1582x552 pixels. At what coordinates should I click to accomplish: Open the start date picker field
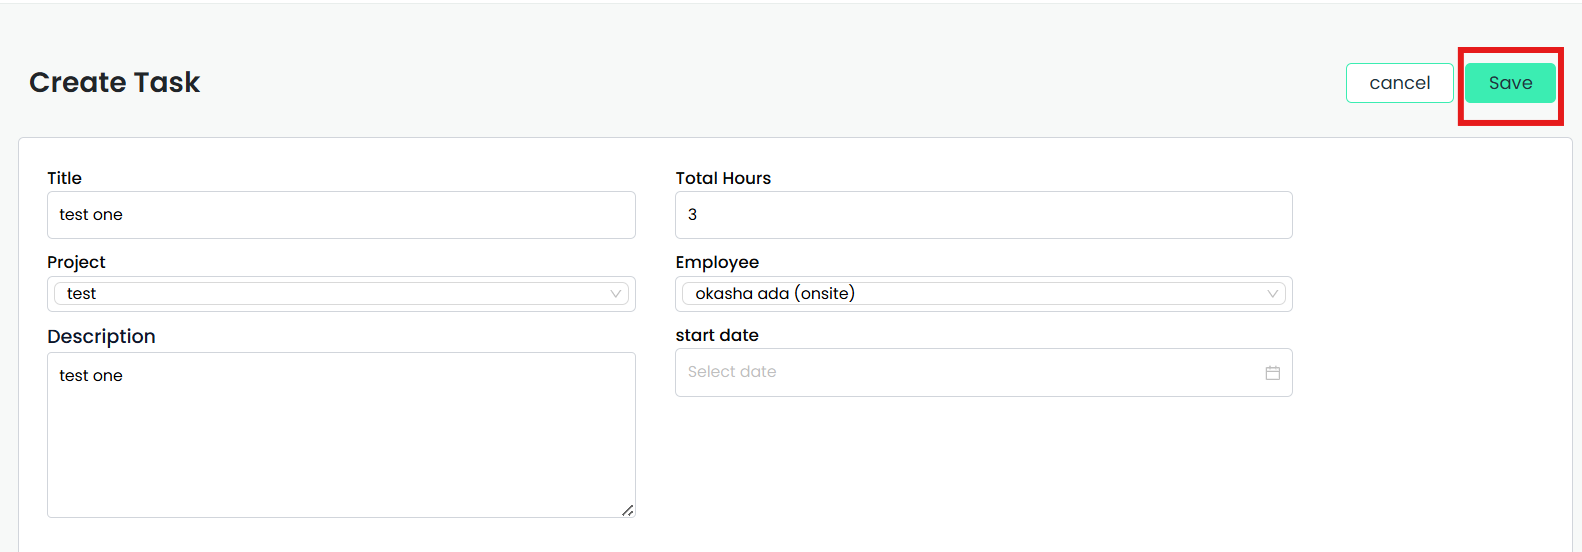pos(983,372)
